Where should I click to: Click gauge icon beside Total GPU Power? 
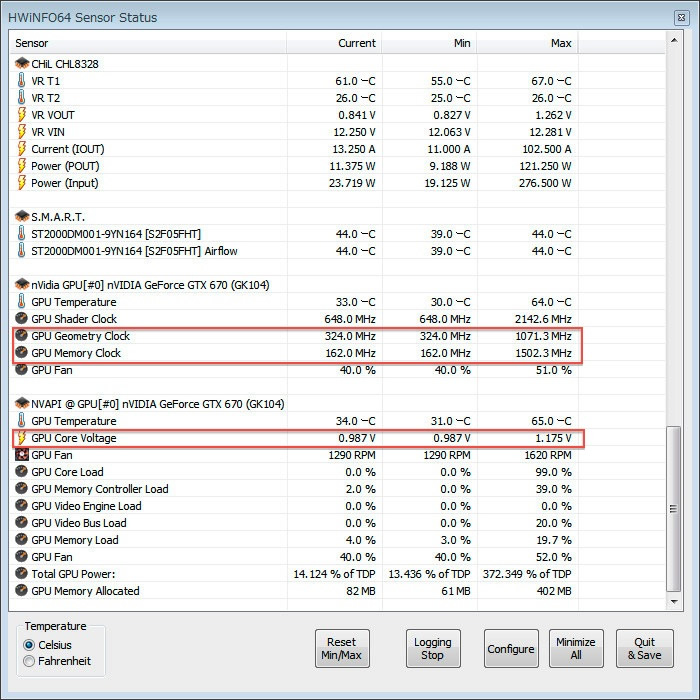coord(21,573)
